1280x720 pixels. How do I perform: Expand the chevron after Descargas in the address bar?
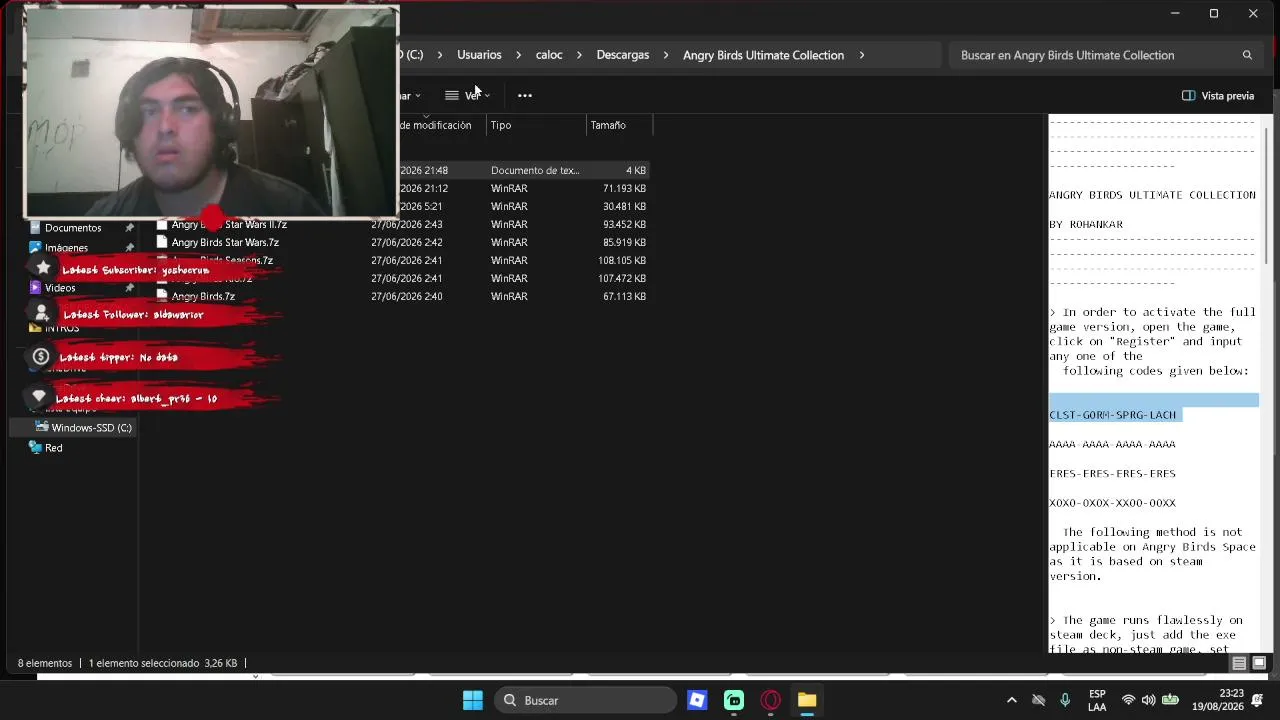(x=666, y=55)
